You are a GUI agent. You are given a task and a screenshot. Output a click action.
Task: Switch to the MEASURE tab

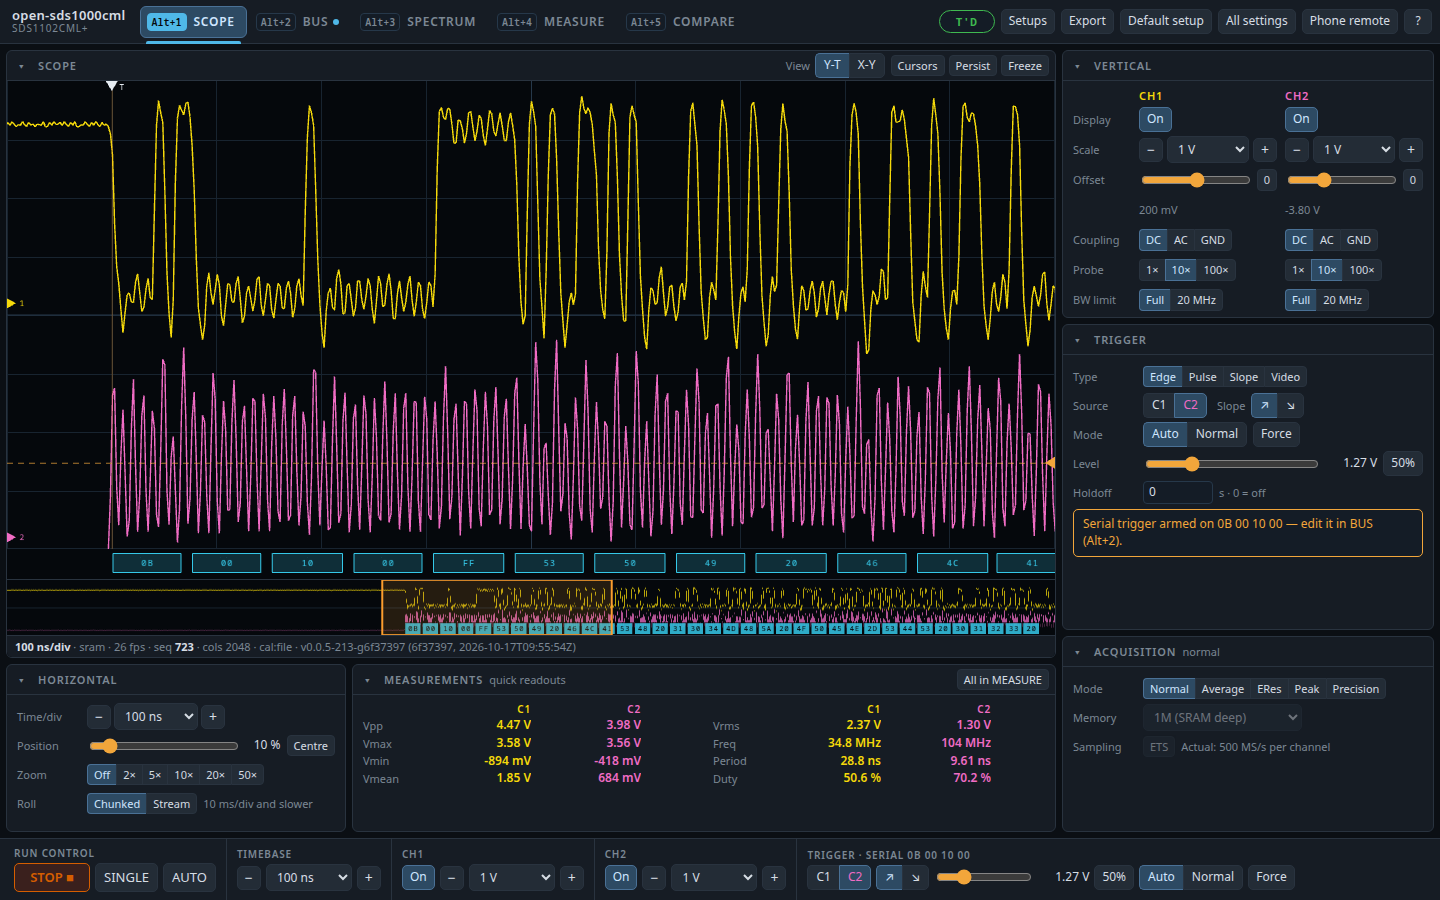[x=552, y=22]
